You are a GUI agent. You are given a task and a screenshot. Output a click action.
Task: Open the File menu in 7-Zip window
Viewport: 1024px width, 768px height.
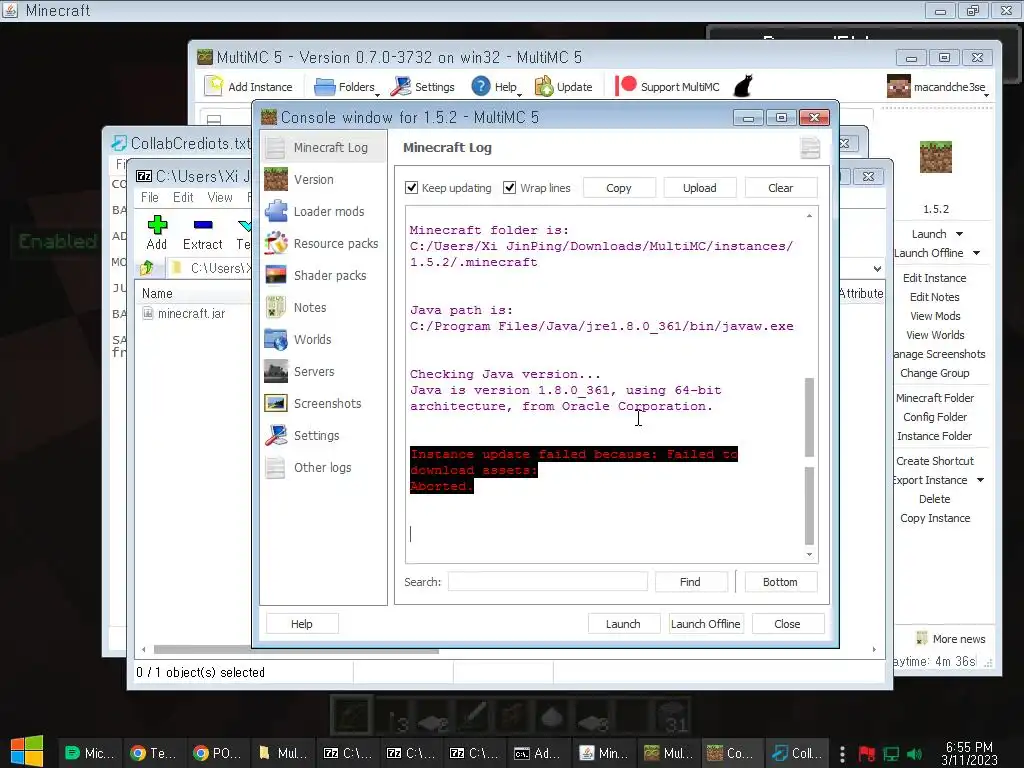pyautogui.click(x=150, y=197)
